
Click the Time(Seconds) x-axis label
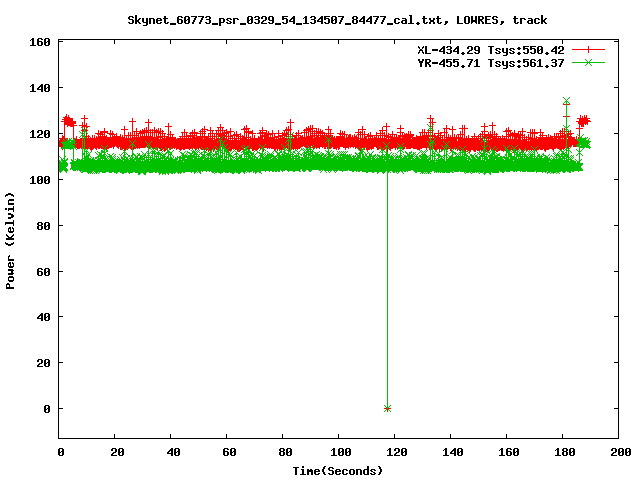tap(338, 471)
